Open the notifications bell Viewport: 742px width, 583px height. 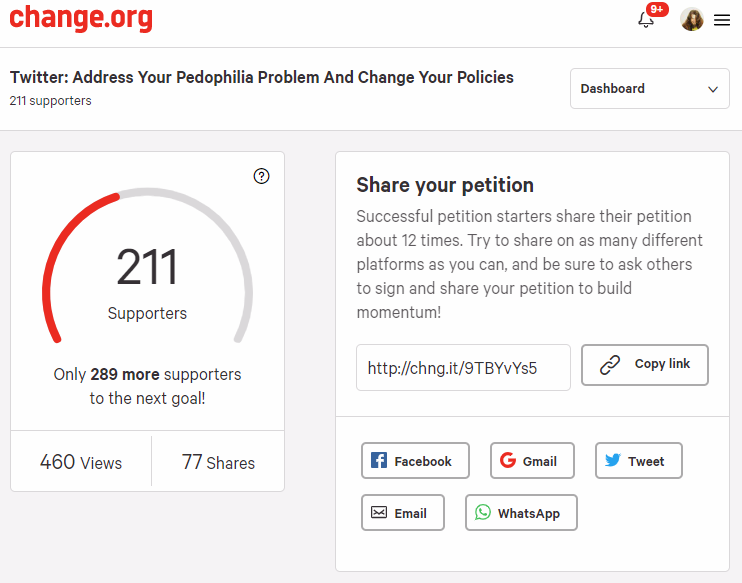(x=645, y=20)
